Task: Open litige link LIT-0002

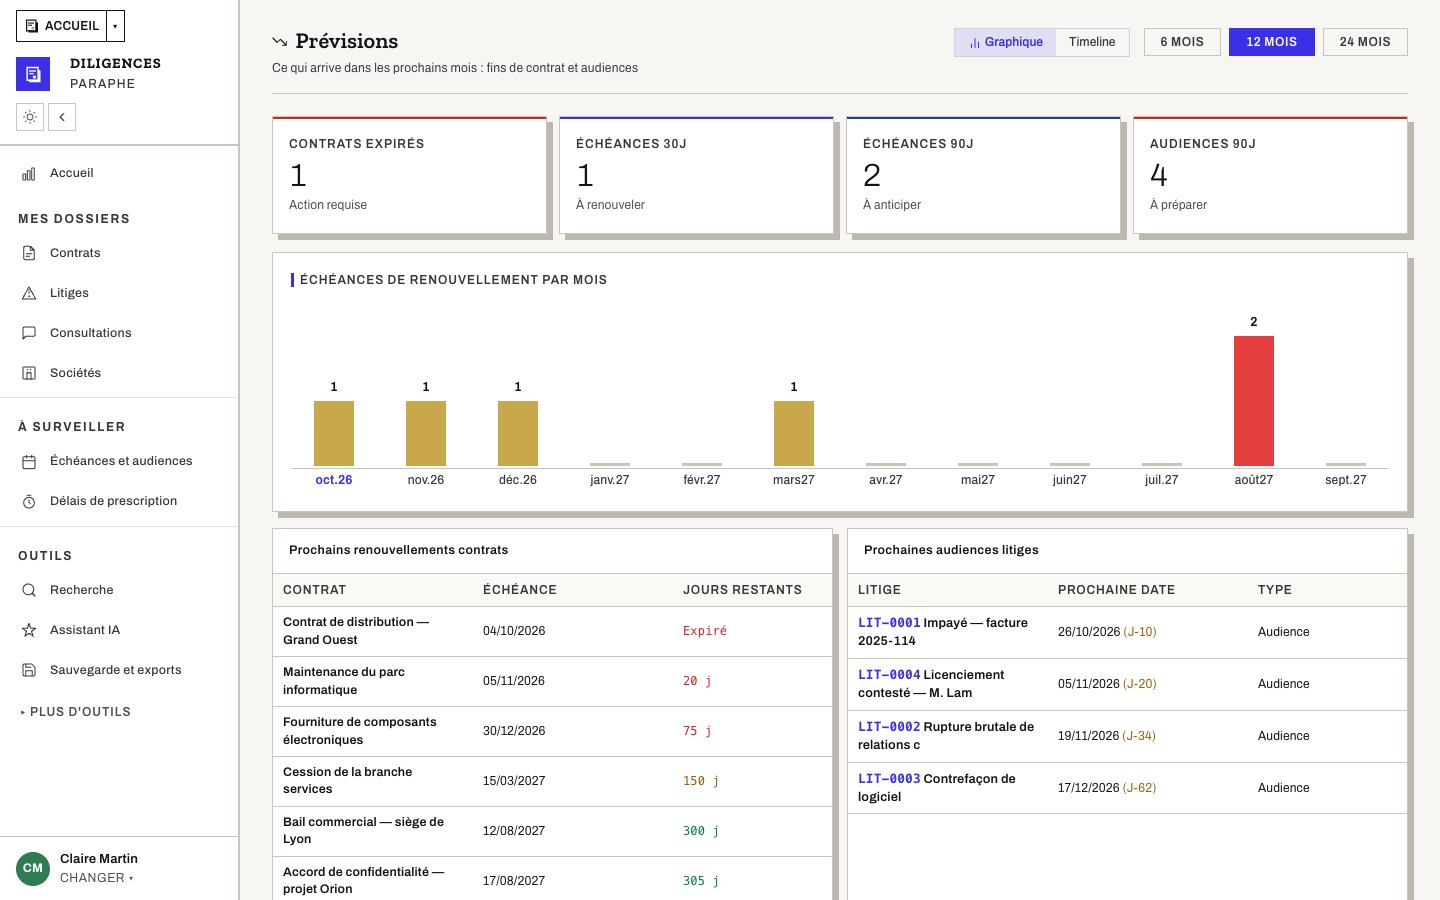Action: 889,727
